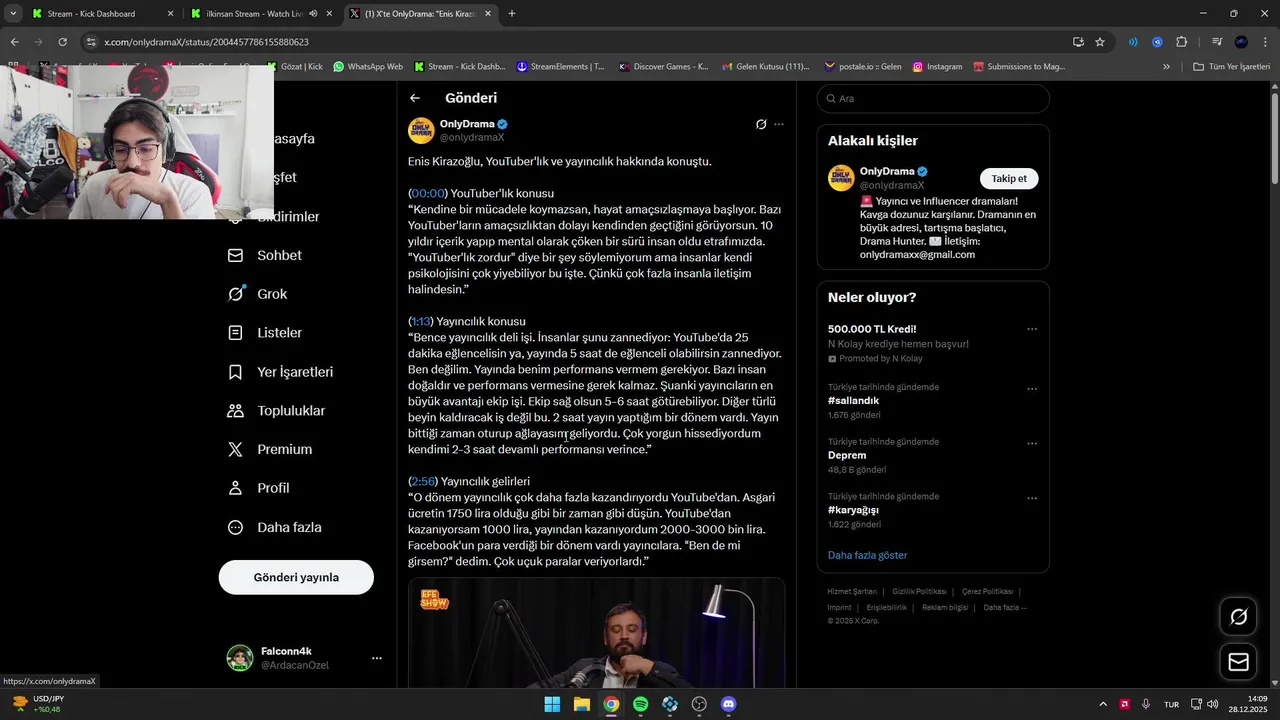
Task: Open OBS Studio from the taskbar
Action: coord(699,704)
